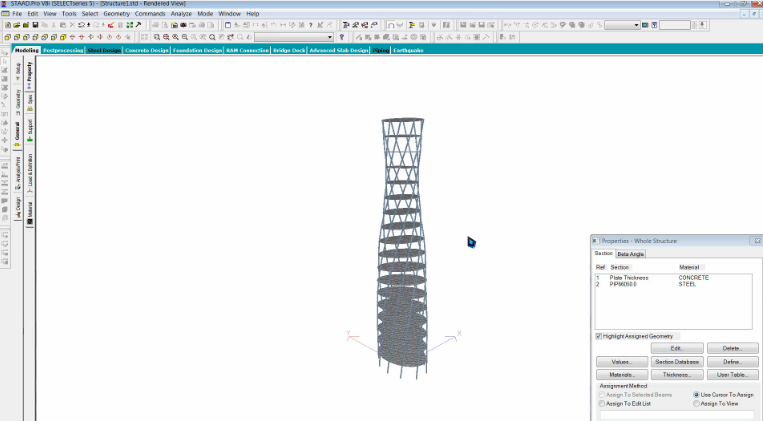
Task: Click the Delete button in Properties
Action: click(732, 348)
